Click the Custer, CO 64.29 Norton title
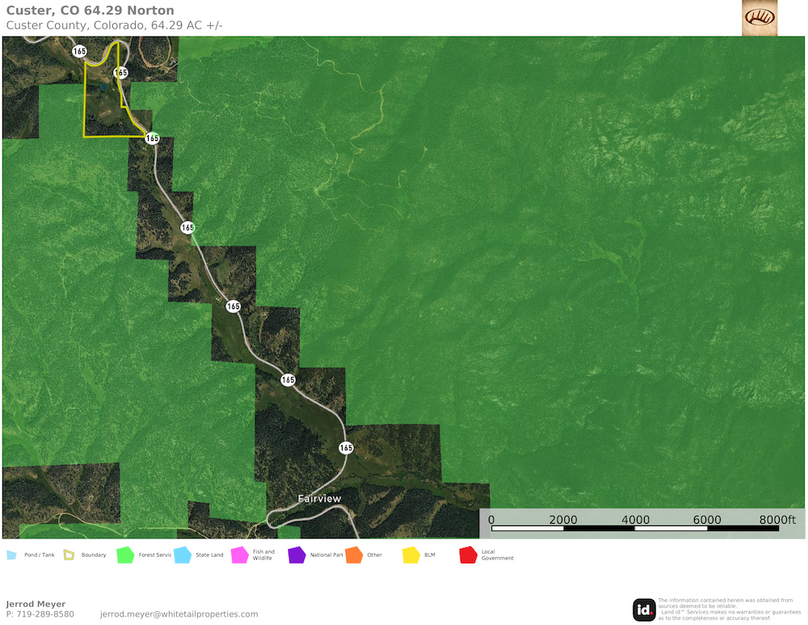Image resolution: width=808 pixels, height=625 pixels. 90,9
